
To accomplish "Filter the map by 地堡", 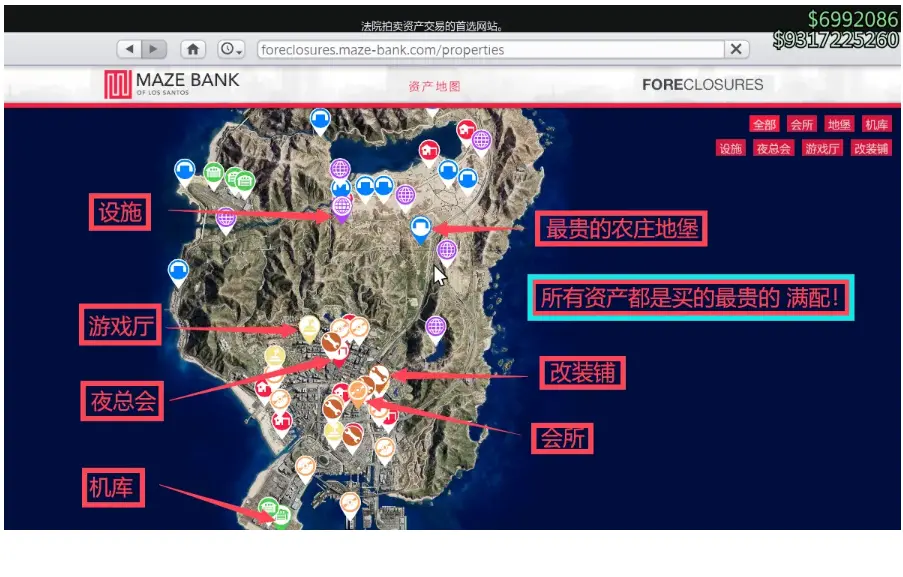I will [x=838, y=124].
